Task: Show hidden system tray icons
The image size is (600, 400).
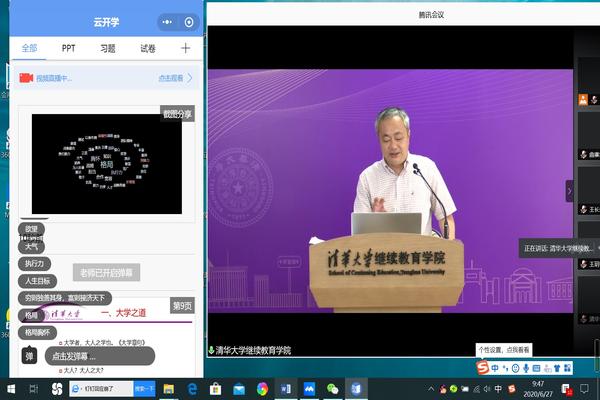Action: click(431, 389)
